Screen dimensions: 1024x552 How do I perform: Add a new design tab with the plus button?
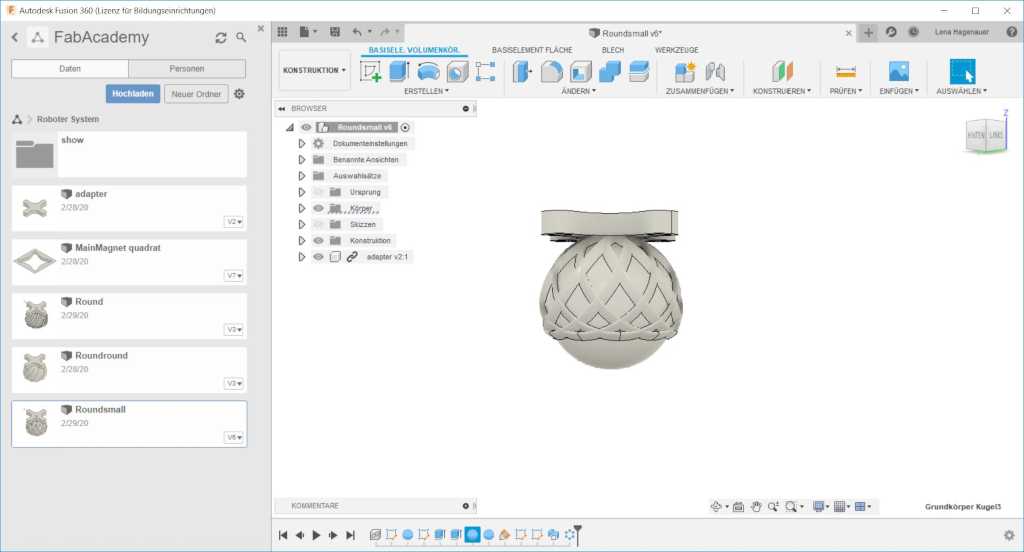click(868, 32)
